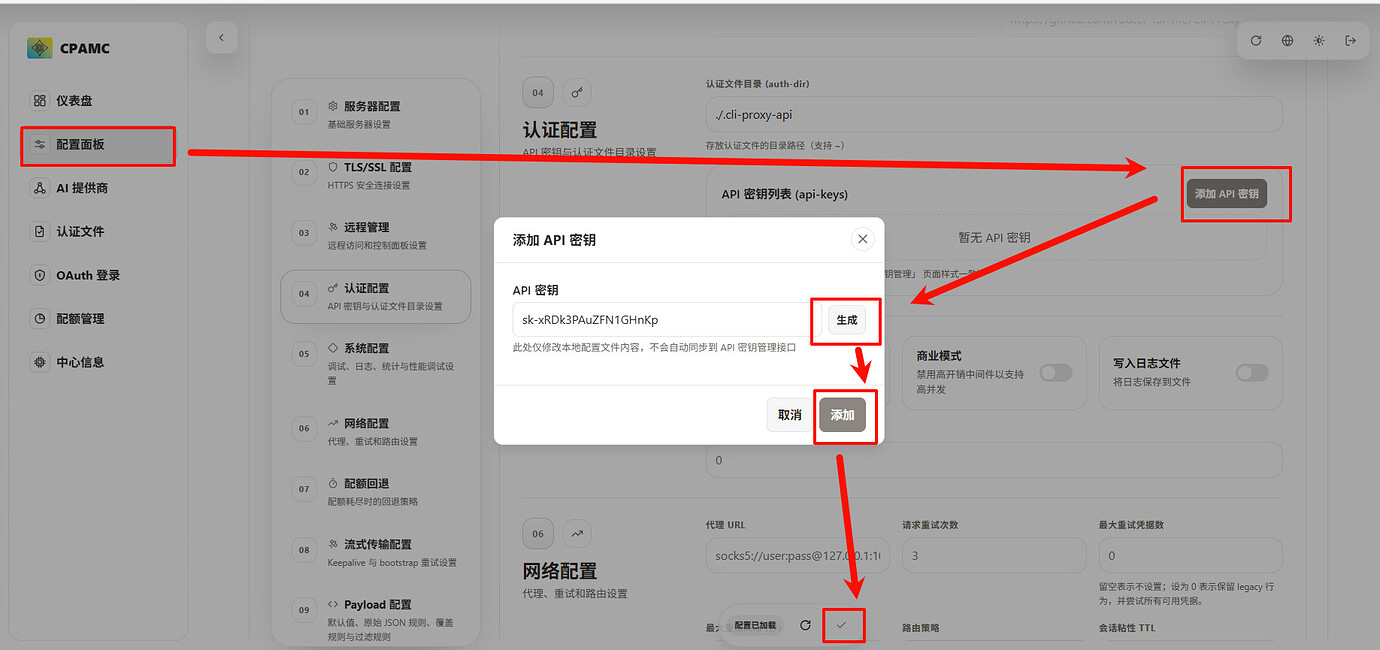Click the 仪表盘 grid icon in the sidebar
Image resolution: width=1380 pixels, height=650 pixels.
pyautogui.click(x=40, y=101)
